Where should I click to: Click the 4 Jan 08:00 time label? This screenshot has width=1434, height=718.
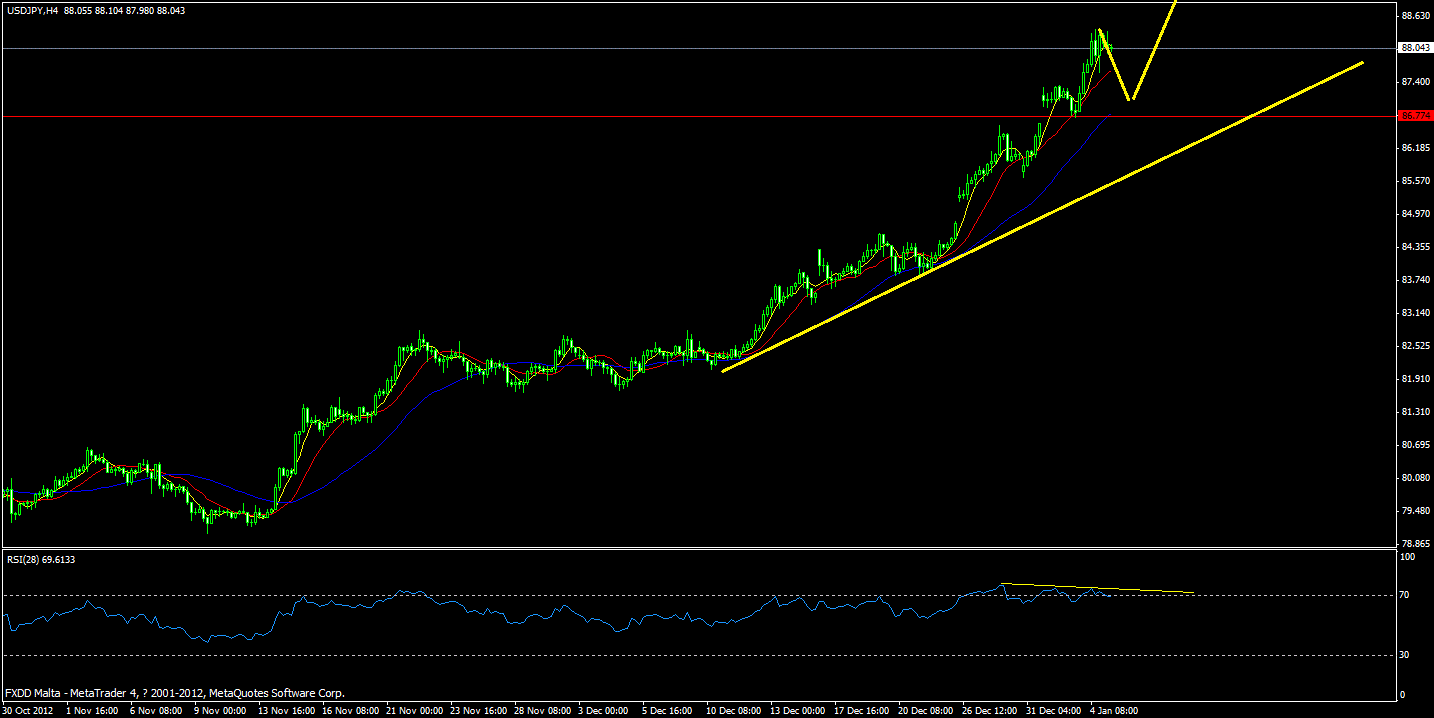point(1112,710)
